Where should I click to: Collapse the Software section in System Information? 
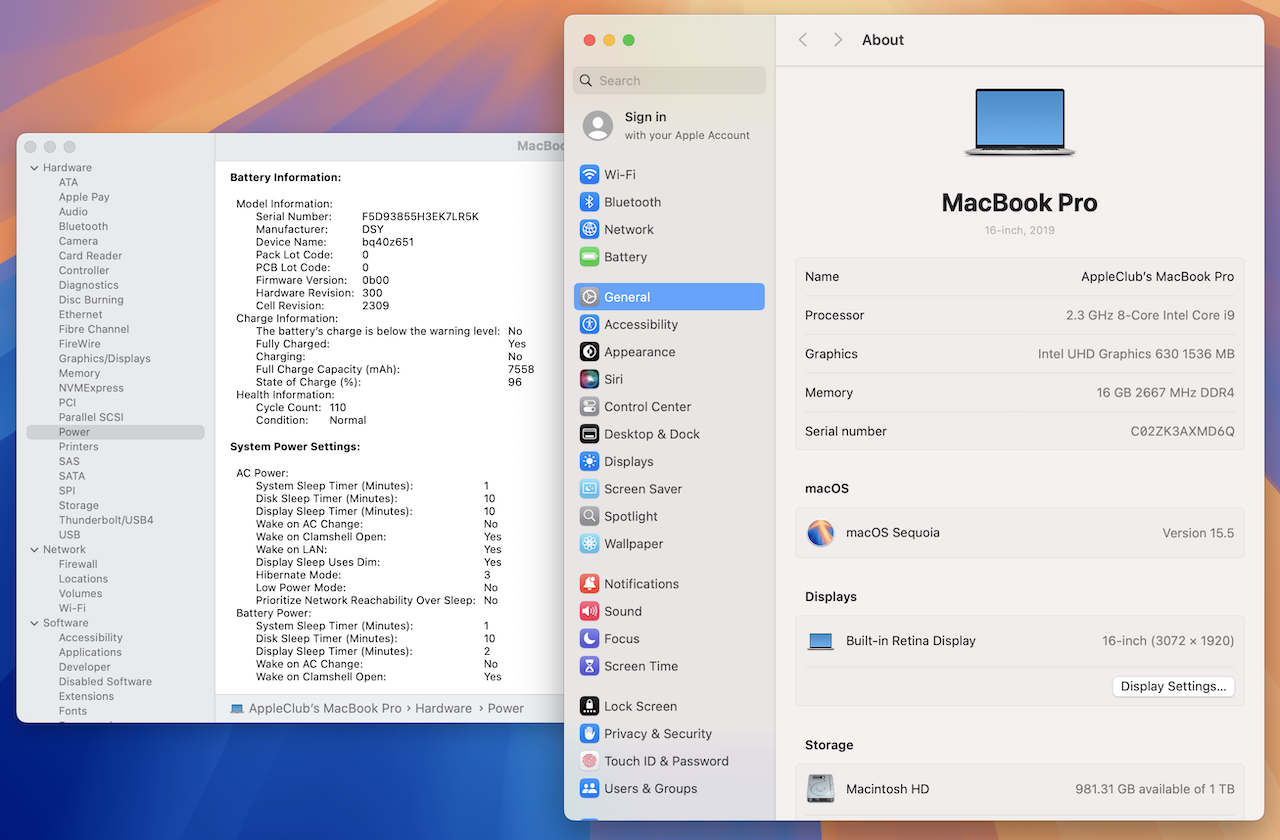[34, 623]
